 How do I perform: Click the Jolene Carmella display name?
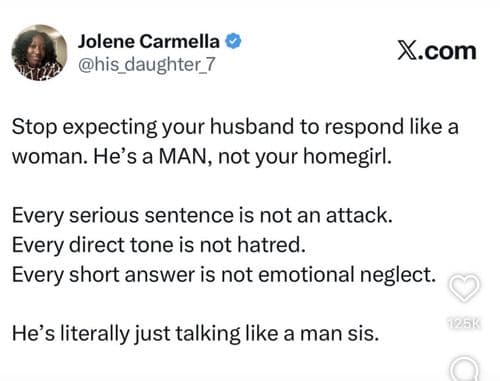tap(149, 42)
